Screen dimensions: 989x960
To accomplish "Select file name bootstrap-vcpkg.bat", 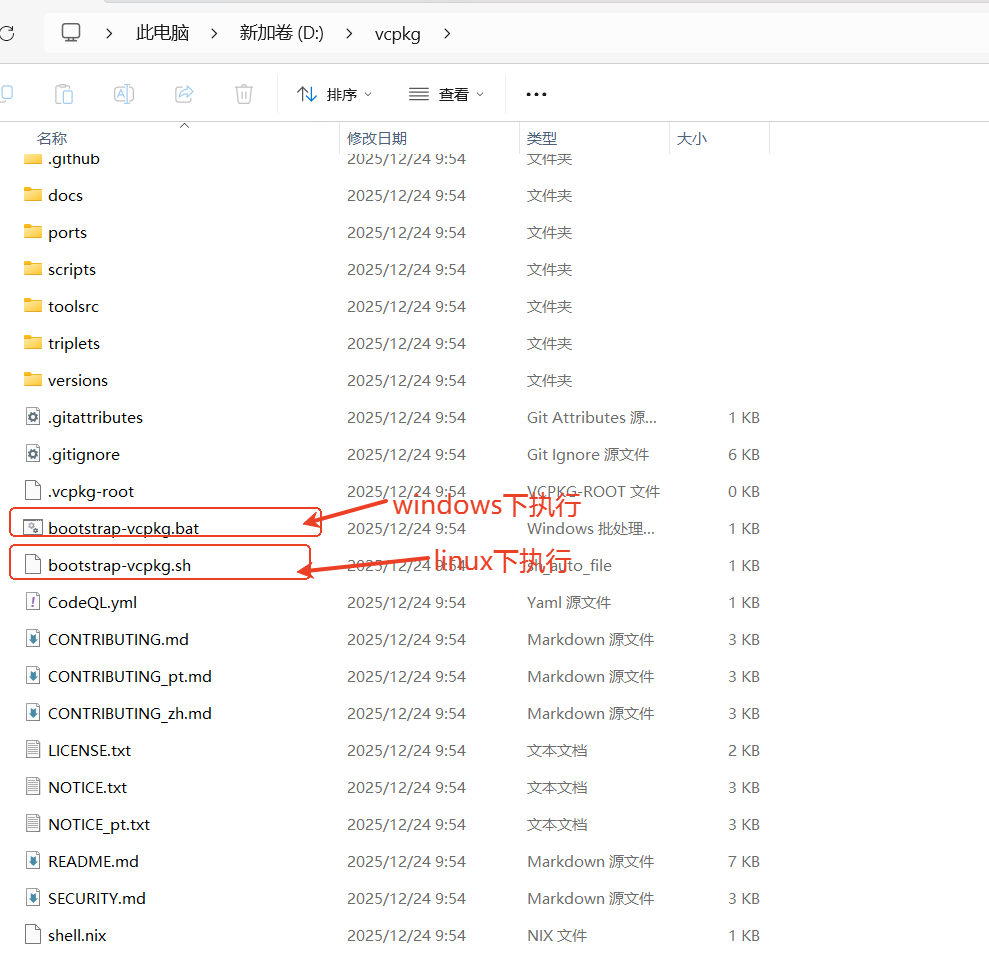I will [124, 529].
